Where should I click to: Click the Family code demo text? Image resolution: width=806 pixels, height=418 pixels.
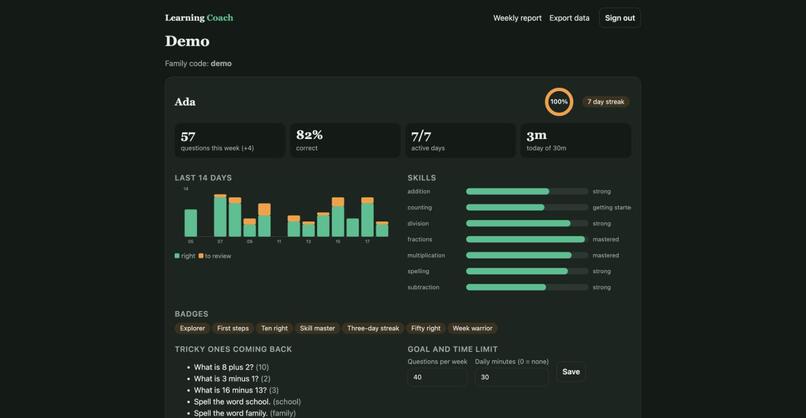click(198, 63)
